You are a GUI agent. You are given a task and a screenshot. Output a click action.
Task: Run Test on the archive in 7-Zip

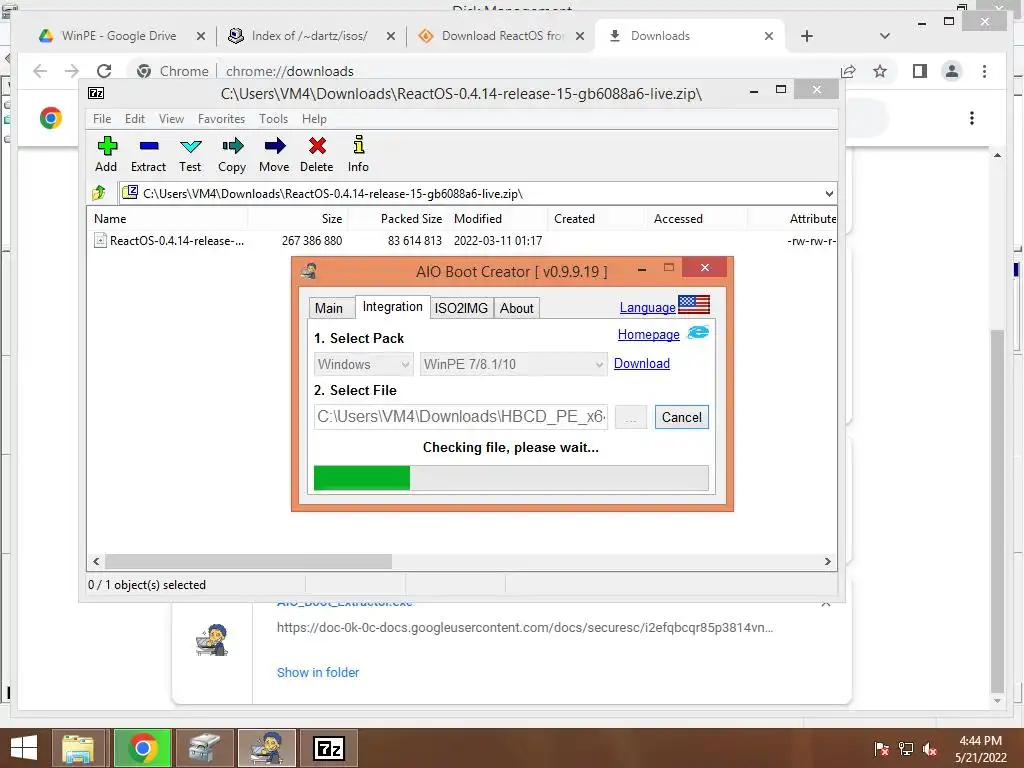pyautogui.click(x=190, y=154)
